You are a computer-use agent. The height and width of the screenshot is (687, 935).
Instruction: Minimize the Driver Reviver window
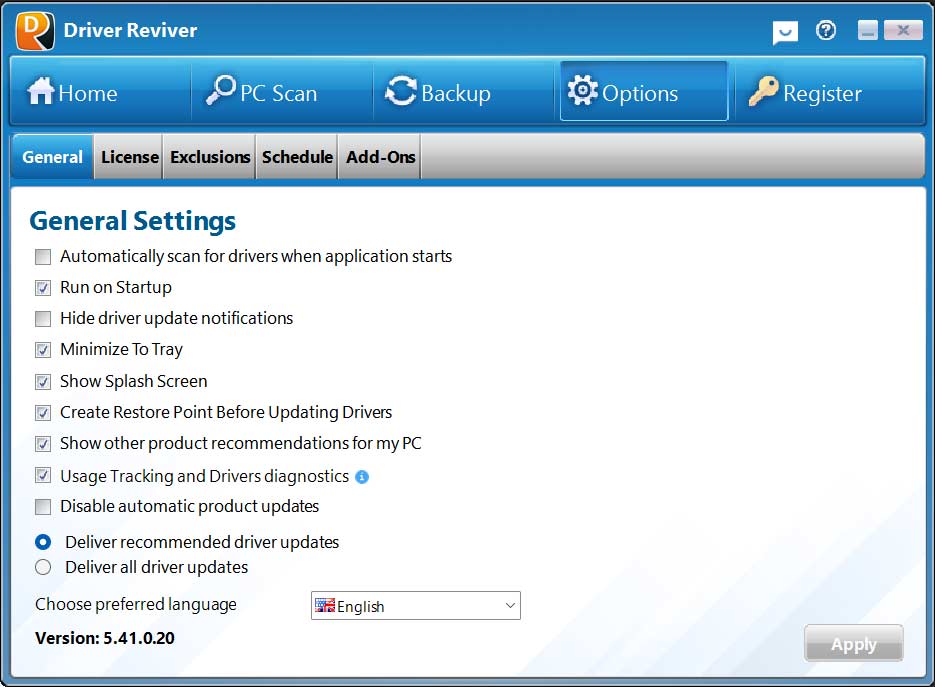[x=868, y=30]
